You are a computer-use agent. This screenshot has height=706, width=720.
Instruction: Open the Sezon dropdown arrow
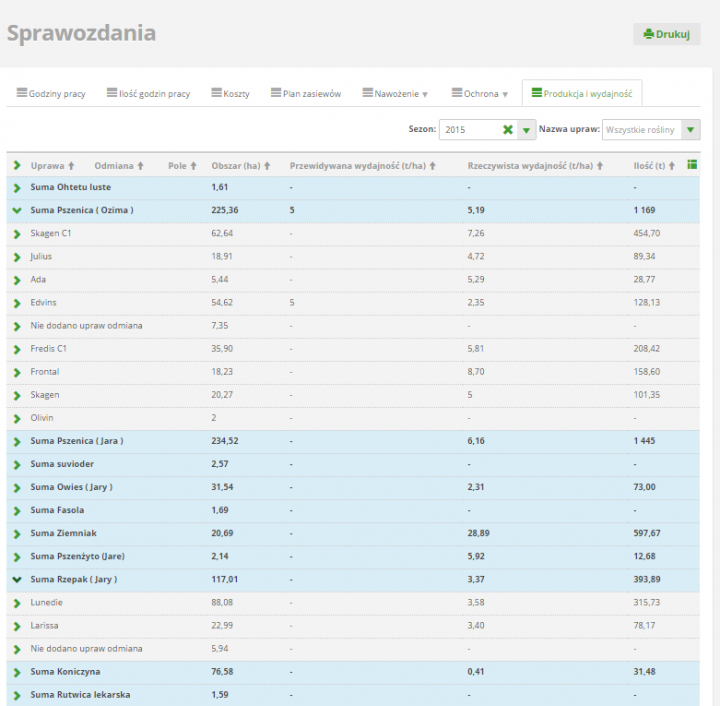pos(526,130)
